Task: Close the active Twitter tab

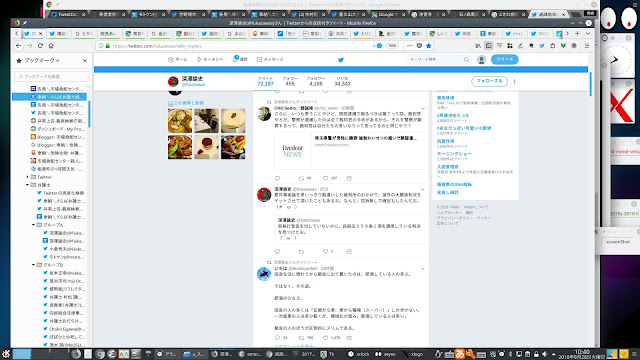Action: point(40,34)
